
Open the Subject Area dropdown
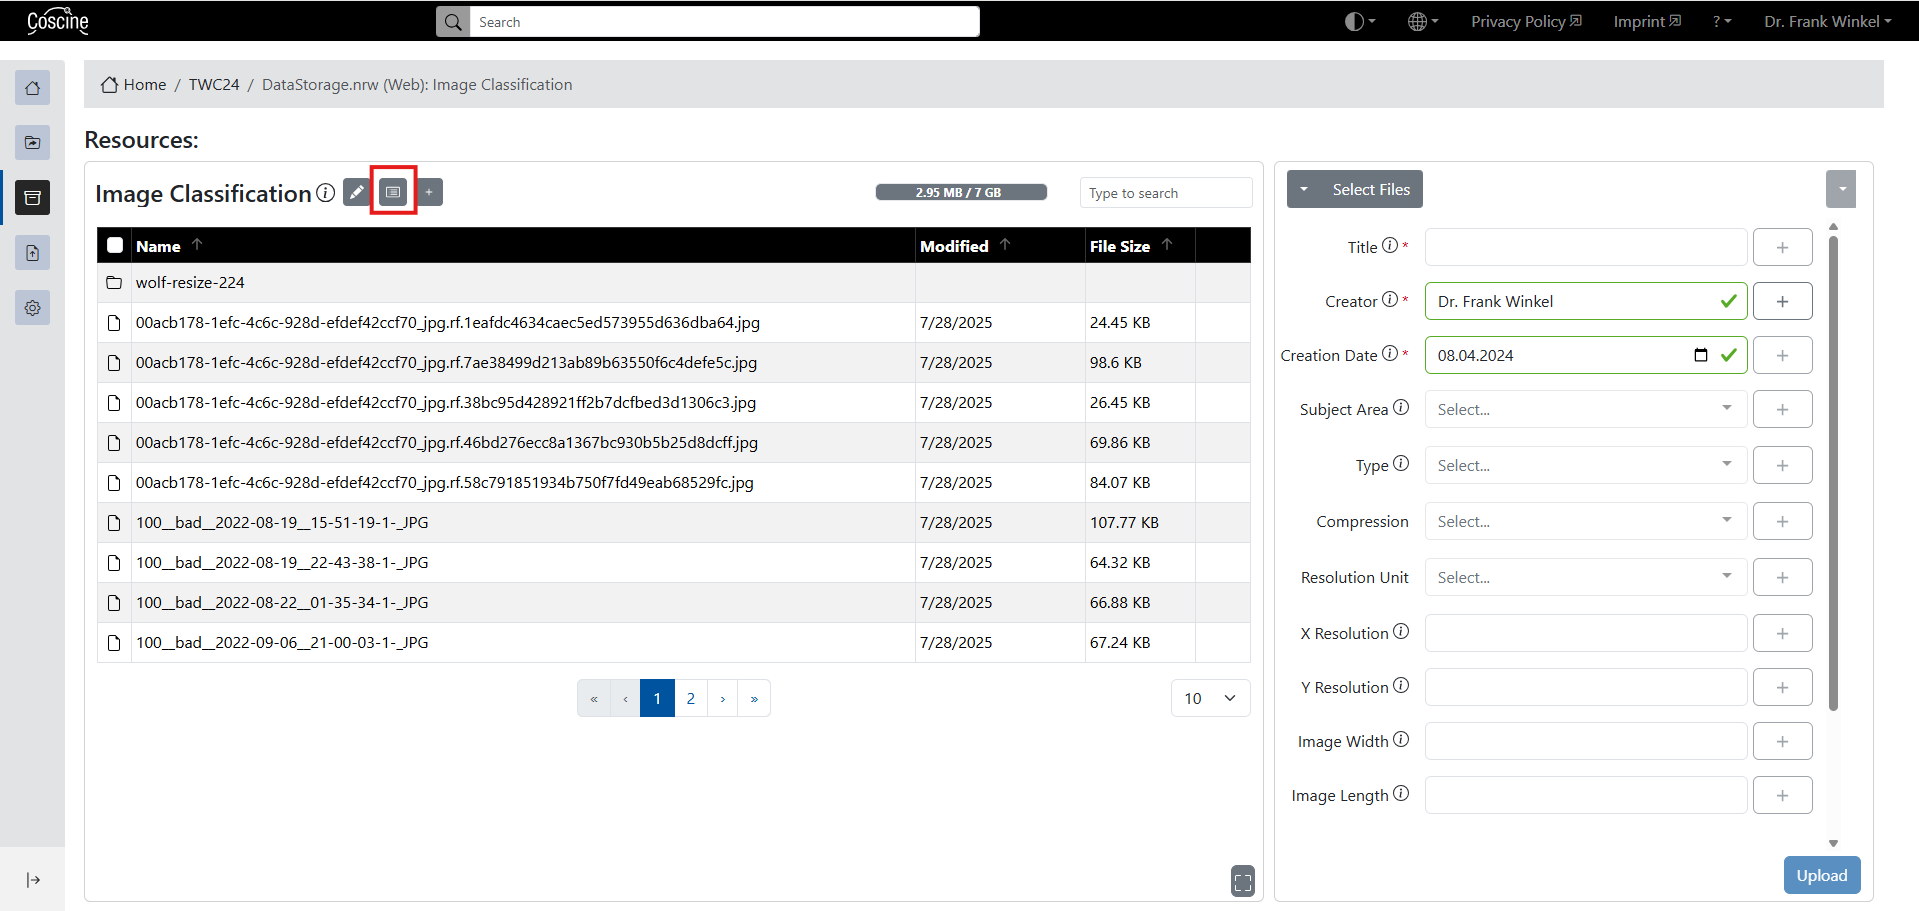1585,409
